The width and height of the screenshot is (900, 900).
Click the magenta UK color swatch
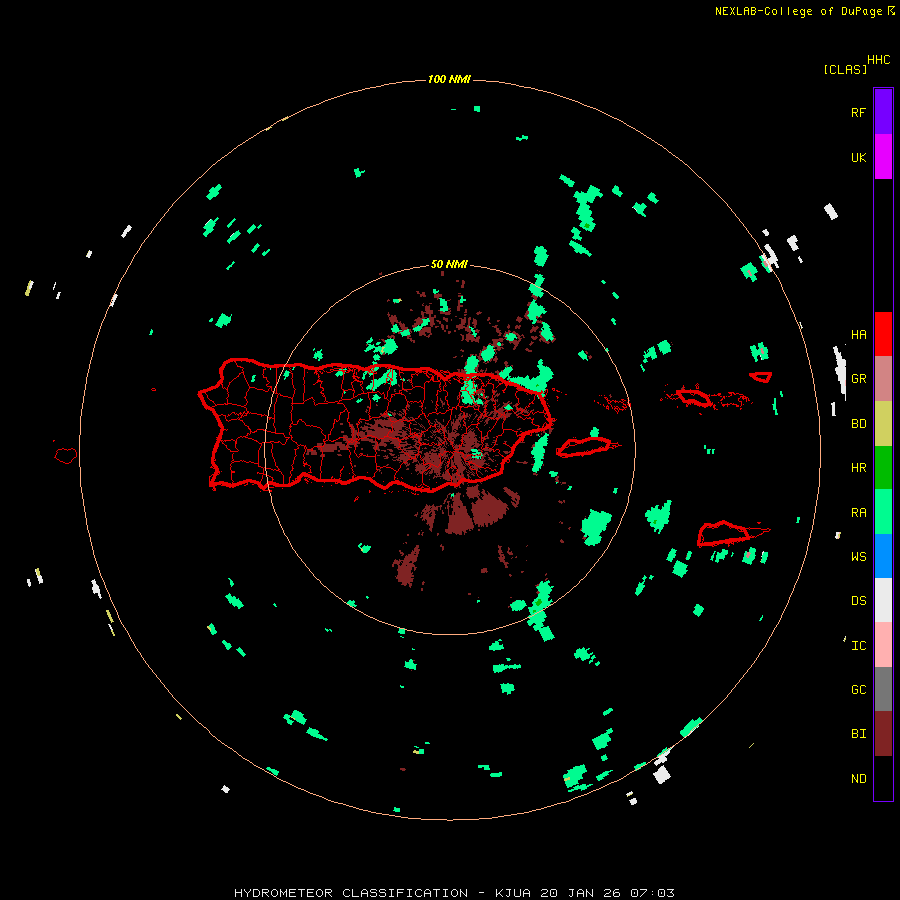click(883, 157)
